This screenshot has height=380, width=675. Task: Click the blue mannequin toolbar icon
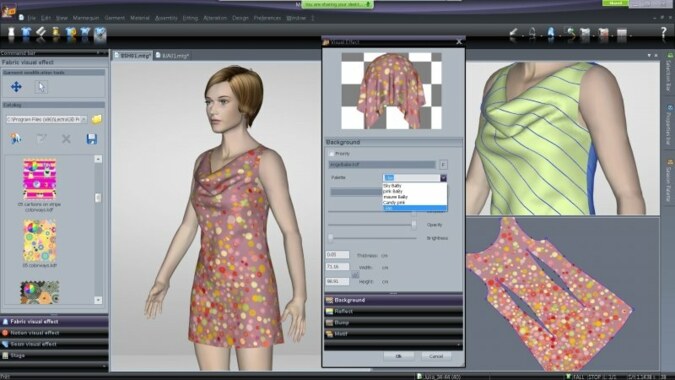coord(551,33)
